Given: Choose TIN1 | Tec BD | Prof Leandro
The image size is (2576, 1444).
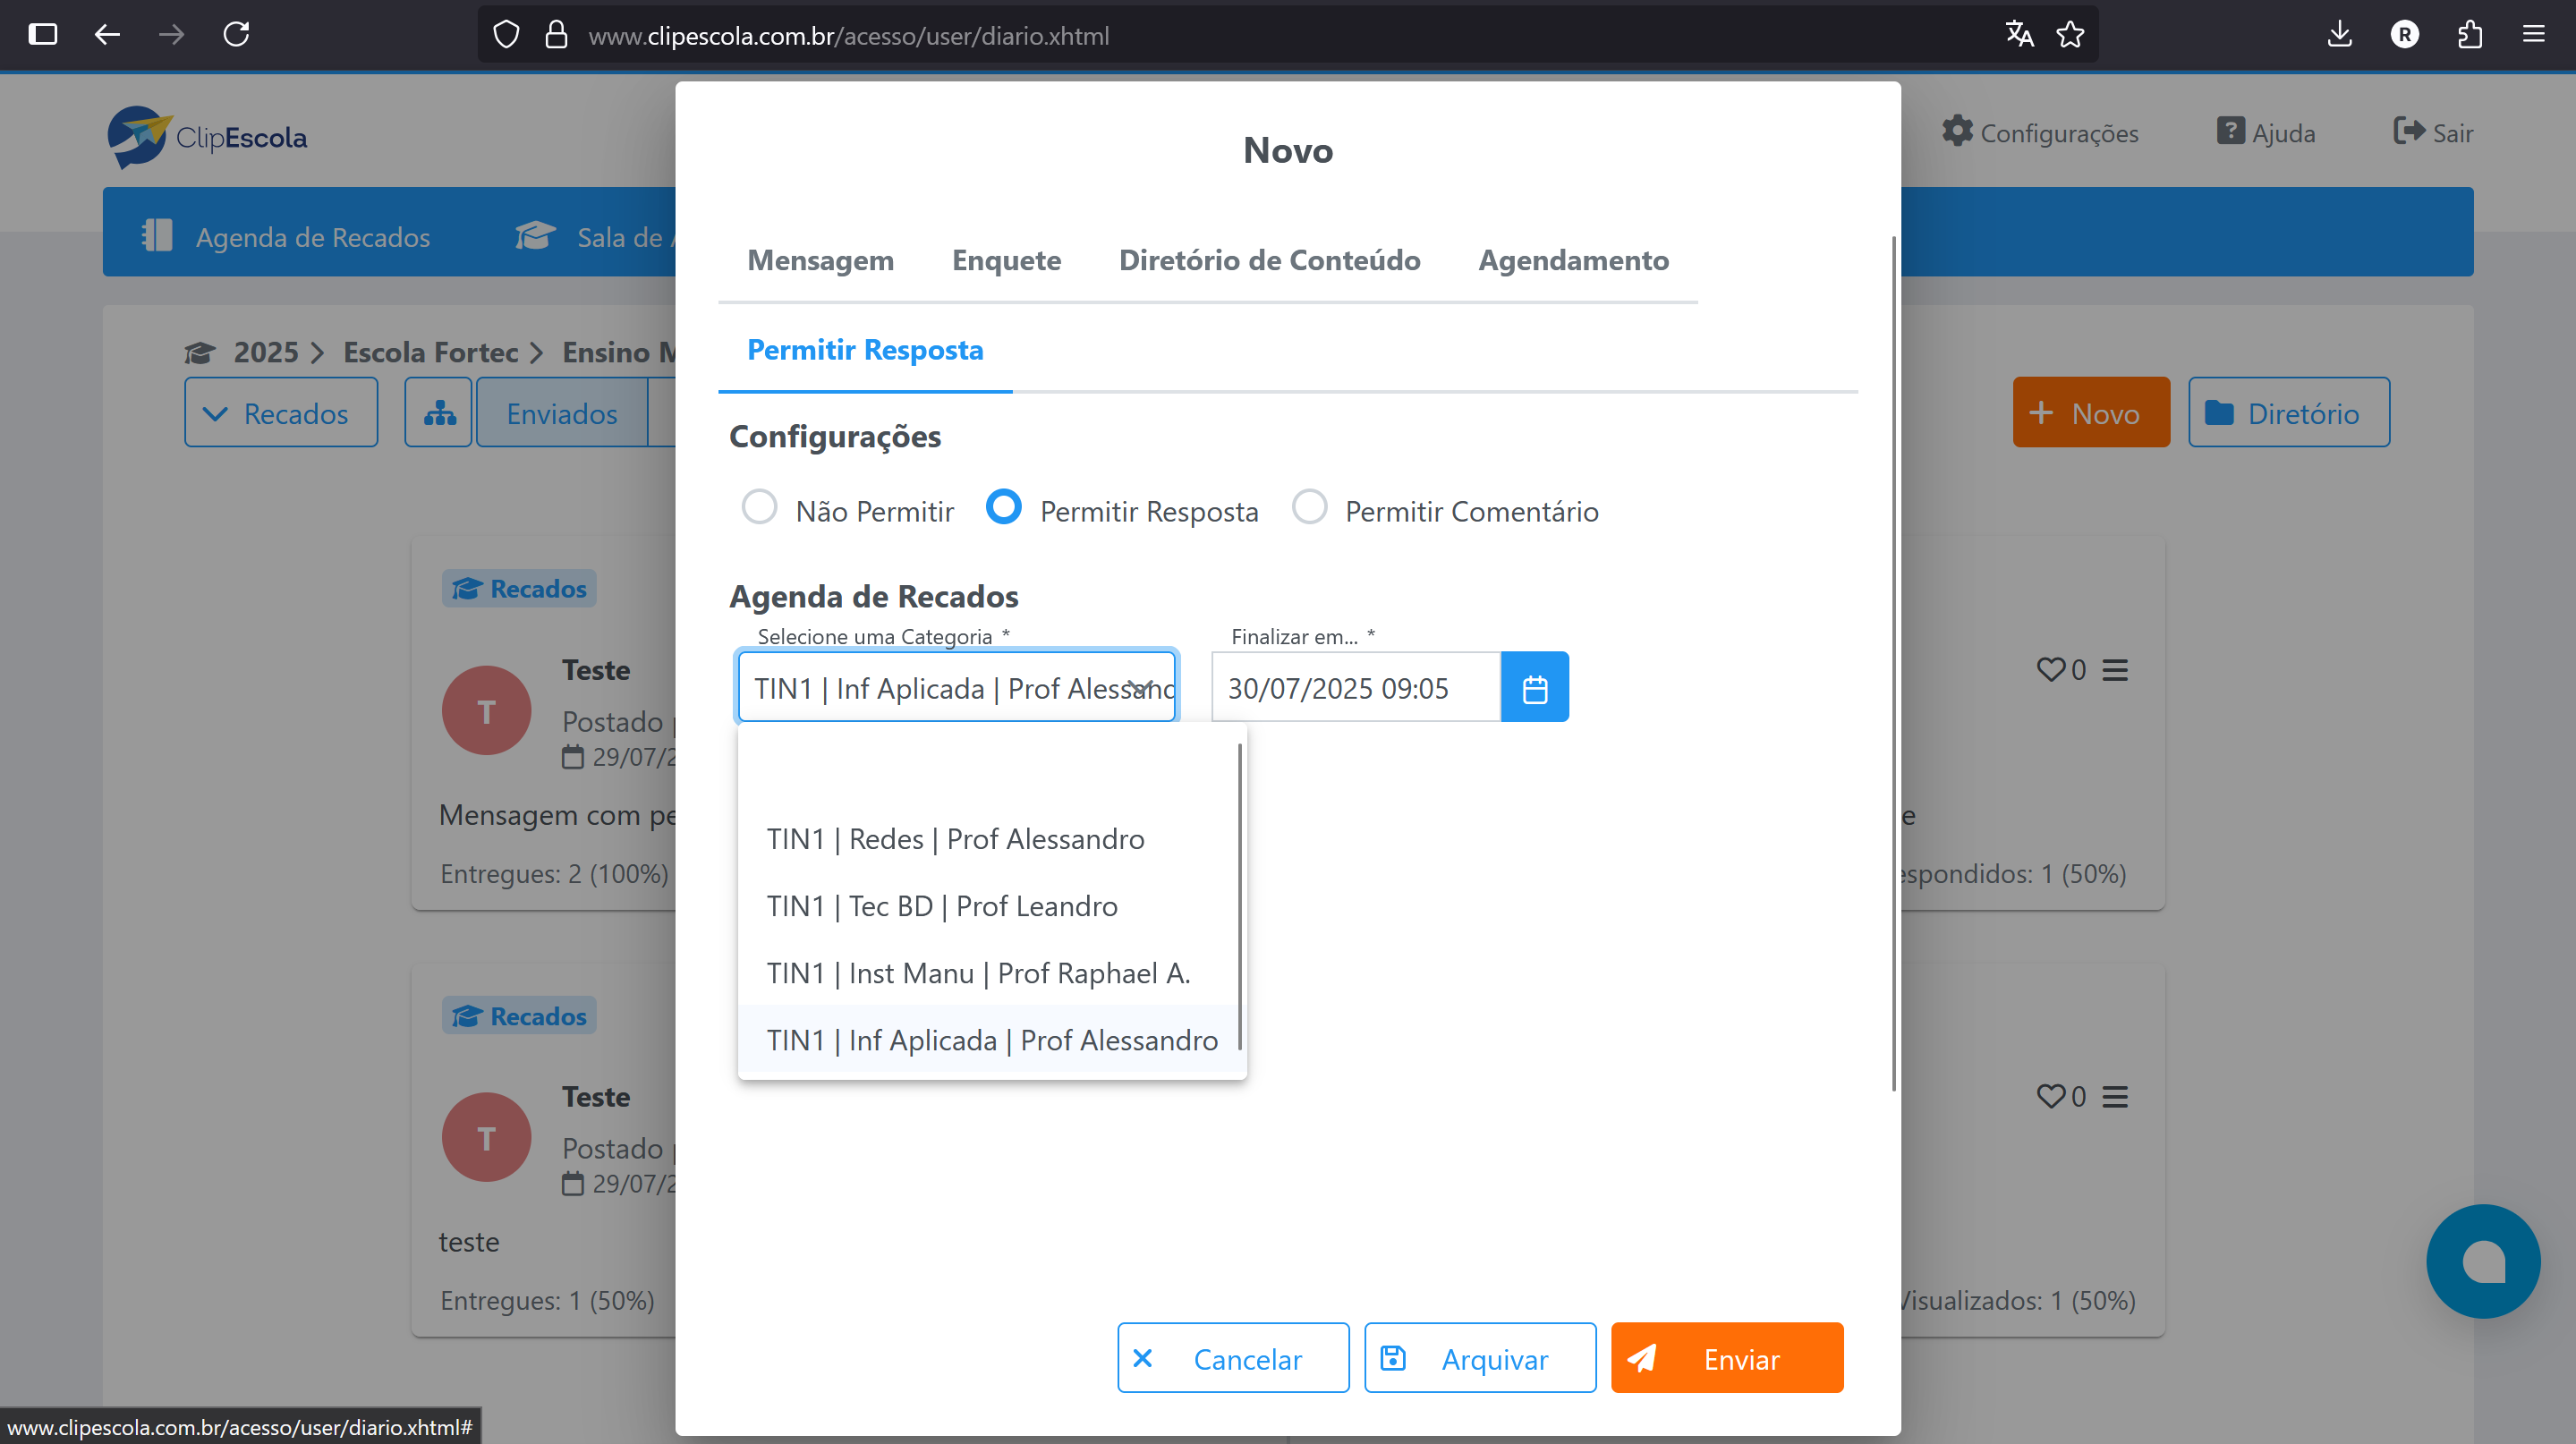Looking at the screenshot, I should point(942,906).
